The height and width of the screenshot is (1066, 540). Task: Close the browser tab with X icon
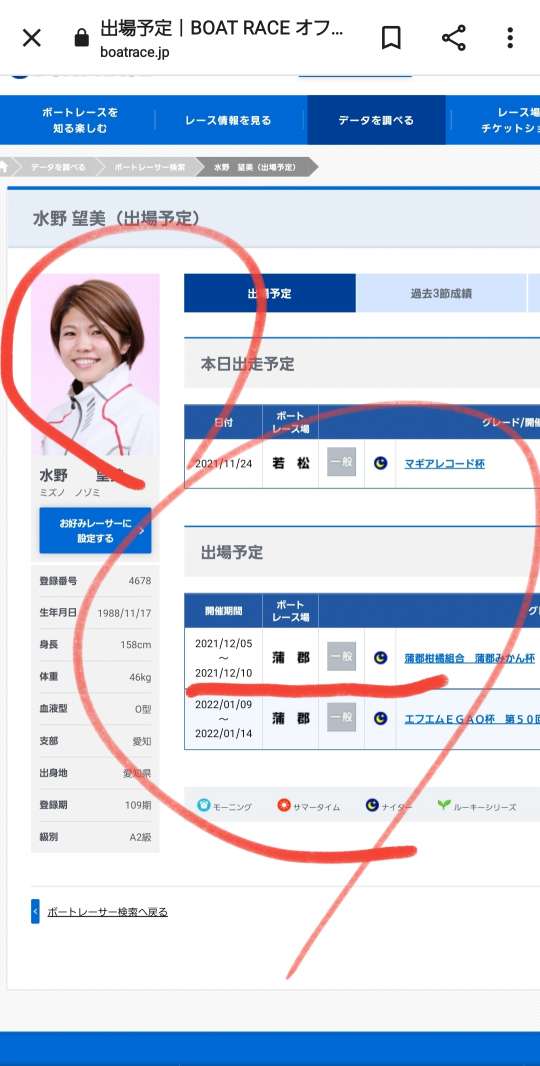(32, 38)
